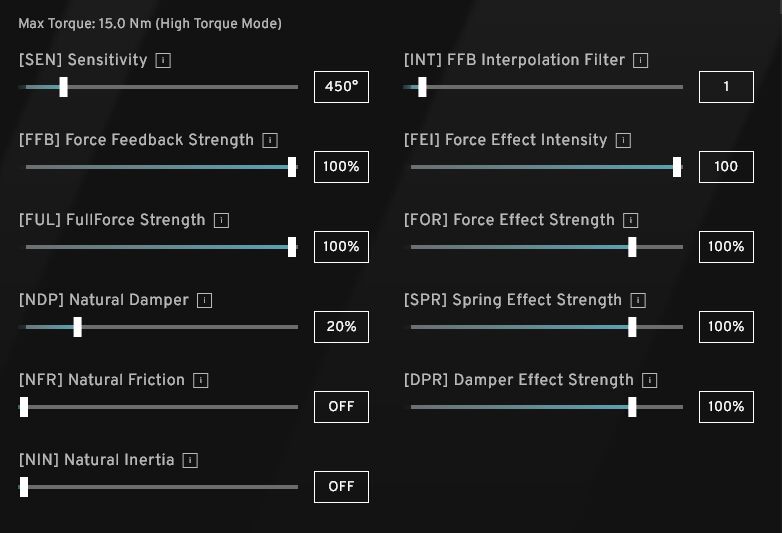Show FFB Interpolation Filter info icon
Image resolution: width=782 pixels, height=533 pixels.
(641, 60)
